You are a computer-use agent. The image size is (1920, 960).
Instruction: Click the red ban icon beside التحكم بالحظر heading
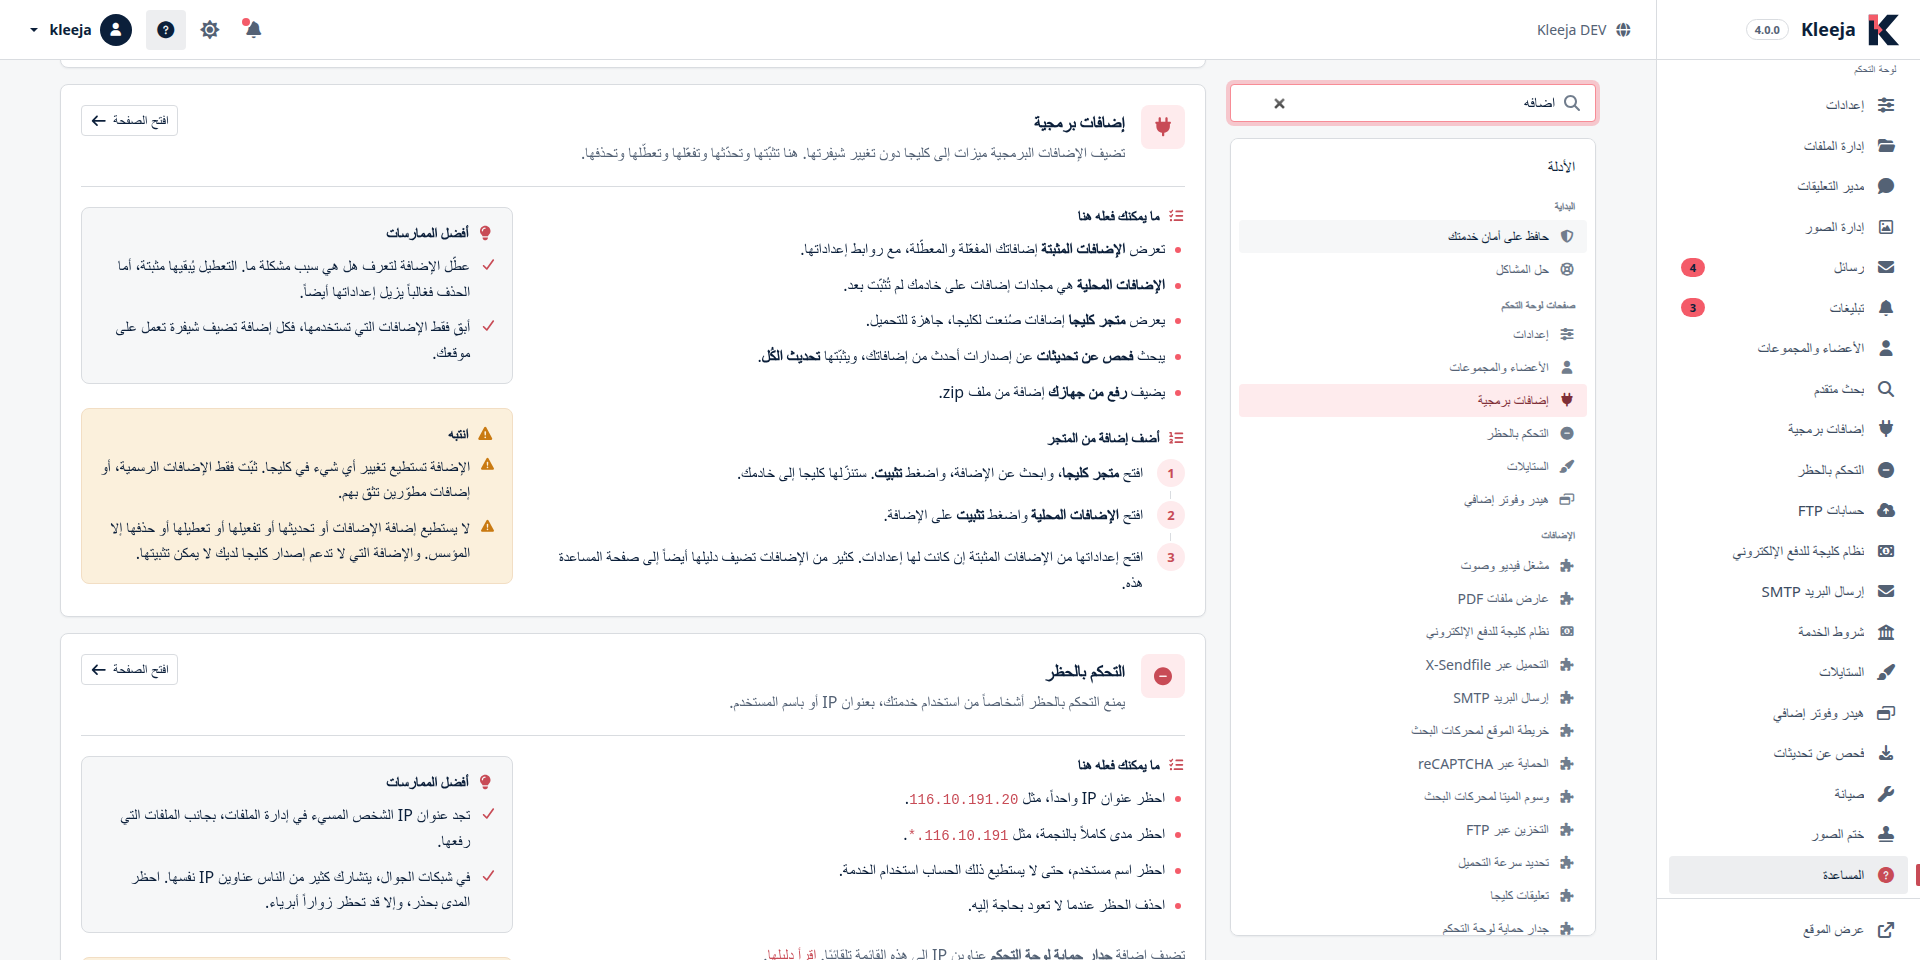pyautogui.click(x=1163, y=676)
